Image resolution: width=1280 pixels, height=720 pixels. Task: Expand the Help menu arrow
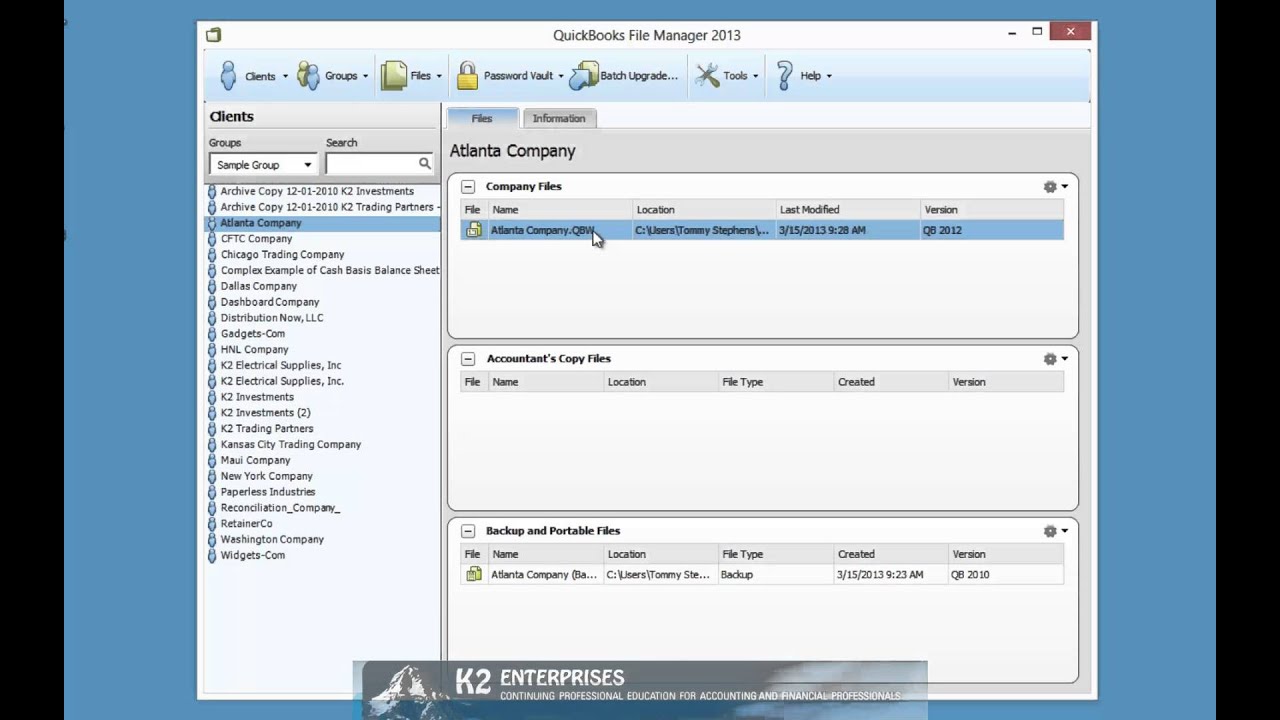click(828, 76)
